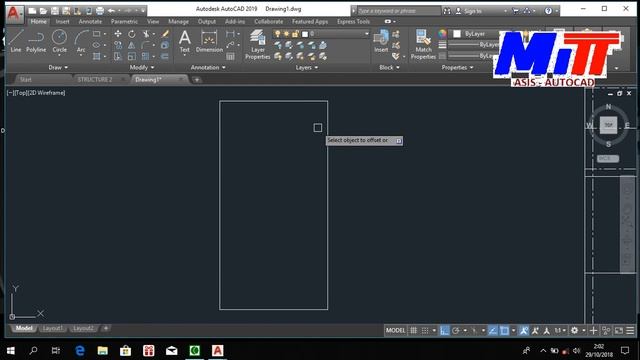Screen dimensions: 640x360
Task: Select the Line draw tool
Action: point(16,41)
